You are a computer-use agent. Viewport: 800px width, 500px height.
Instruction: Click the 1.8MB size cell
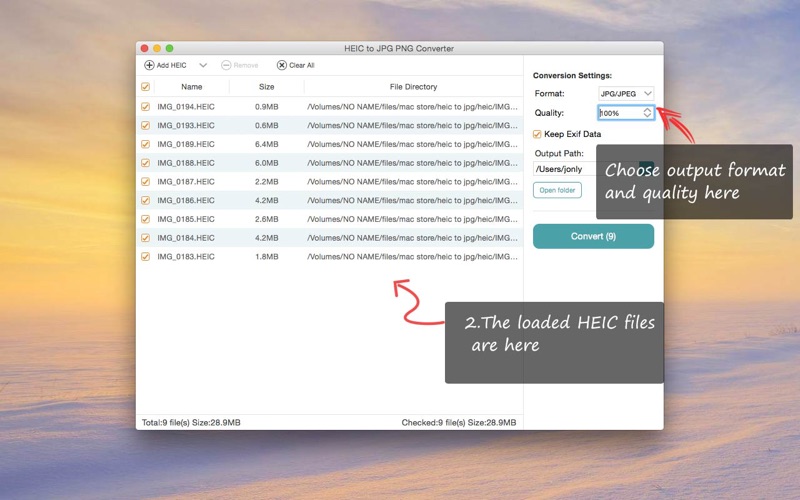[x=267, y=257]
